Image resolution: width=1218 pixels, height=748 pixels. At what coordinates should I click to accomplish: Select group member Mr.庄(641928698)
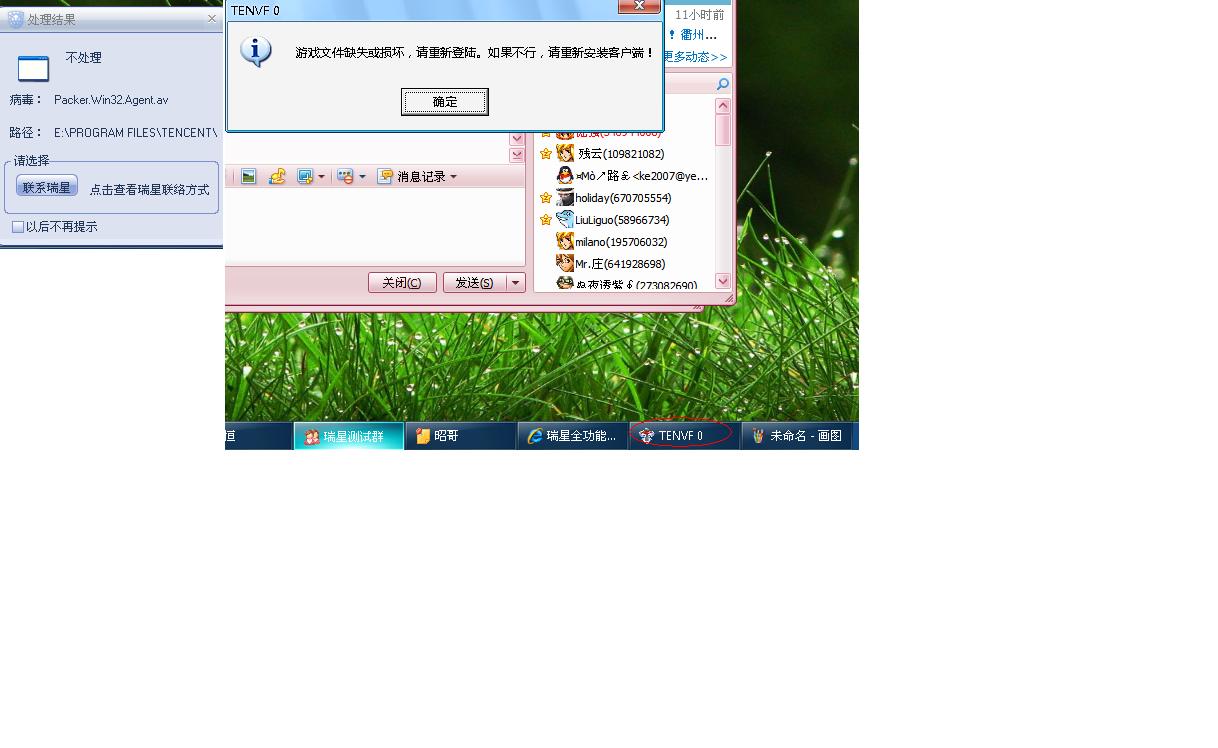click(620, 264)
